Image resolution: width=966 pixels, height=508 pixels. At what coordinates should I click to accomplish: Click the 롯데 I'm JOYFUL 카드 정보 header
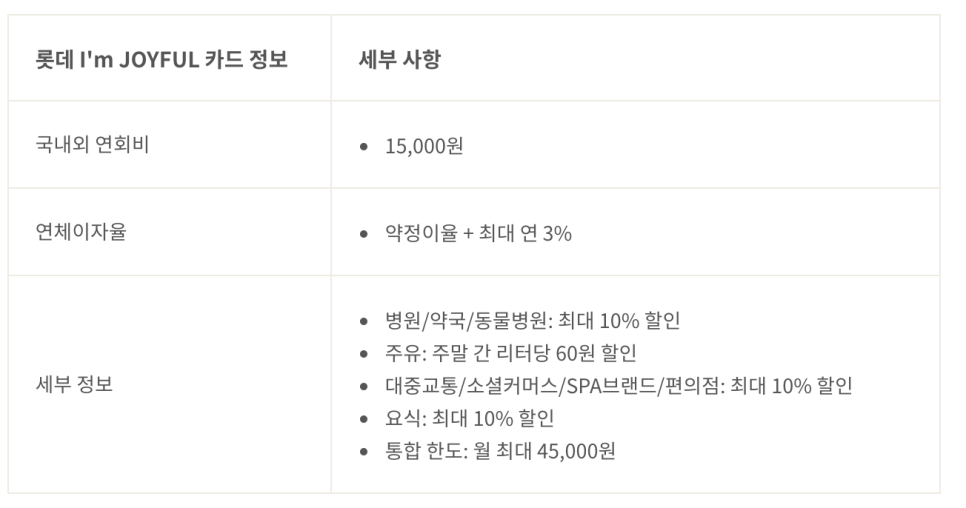[x=161, y=59]
